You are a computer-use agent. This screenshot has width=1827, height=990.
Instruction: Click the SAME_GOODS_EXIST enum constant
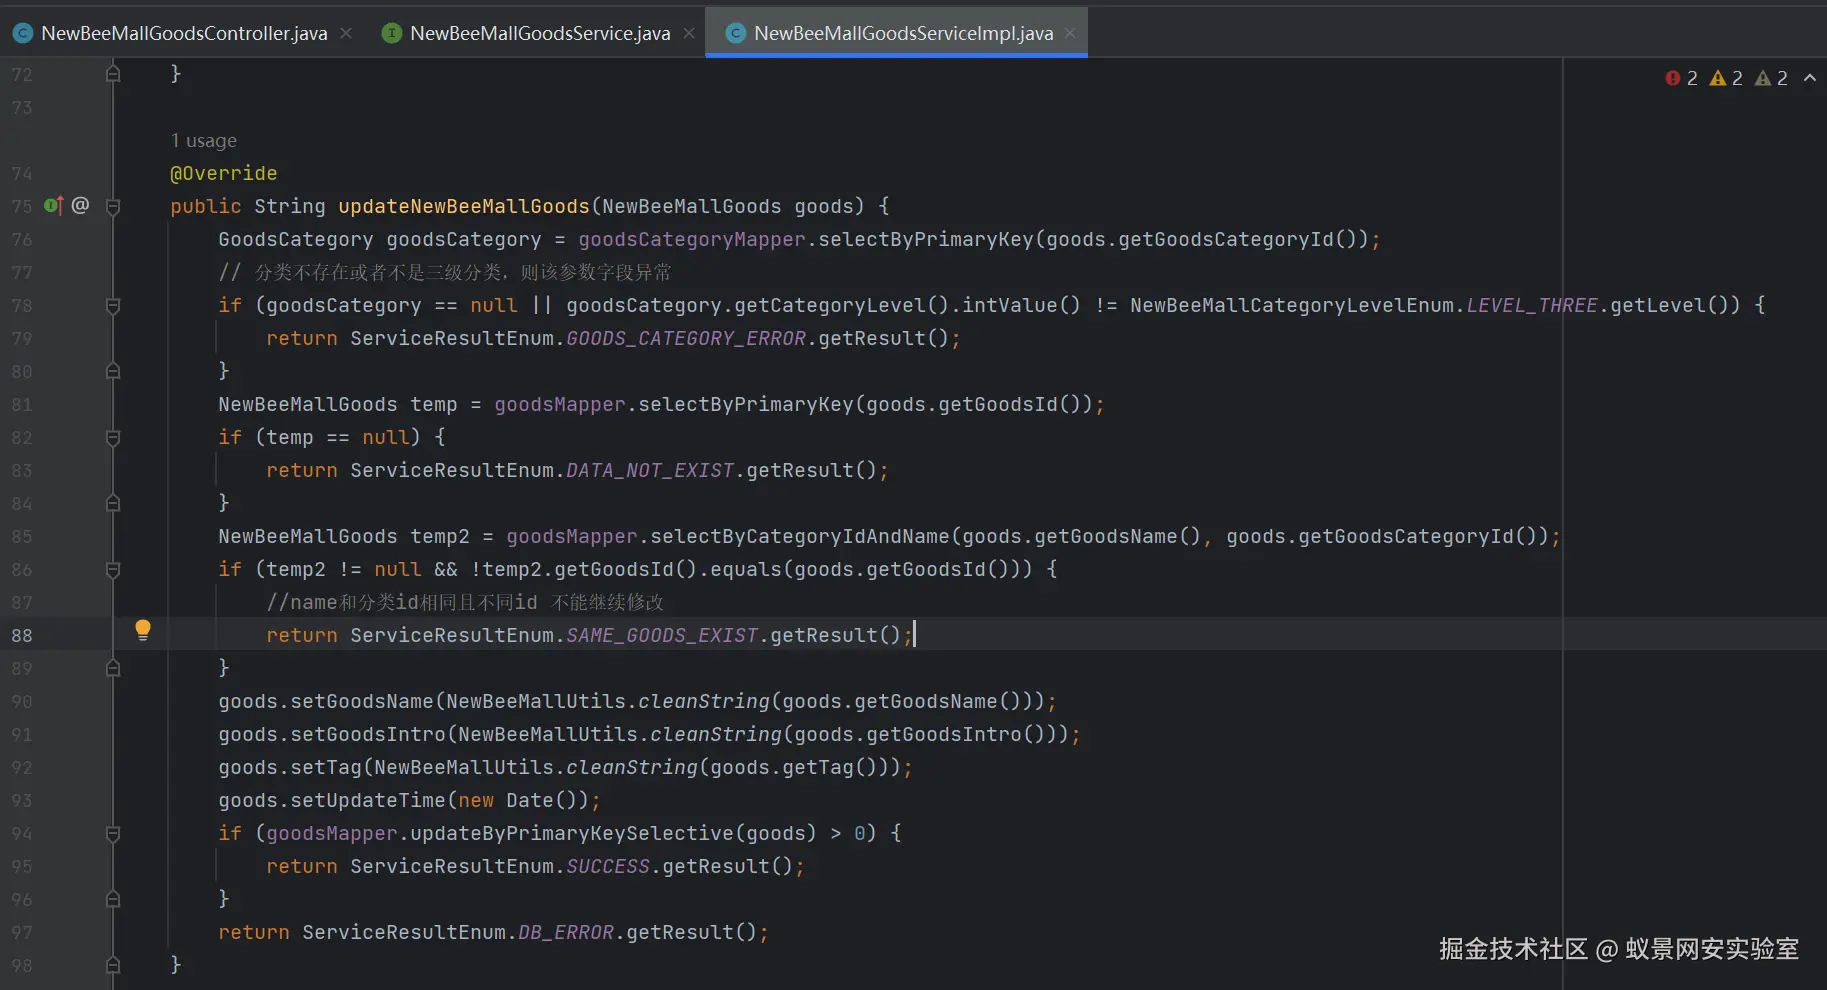point(662,635)
